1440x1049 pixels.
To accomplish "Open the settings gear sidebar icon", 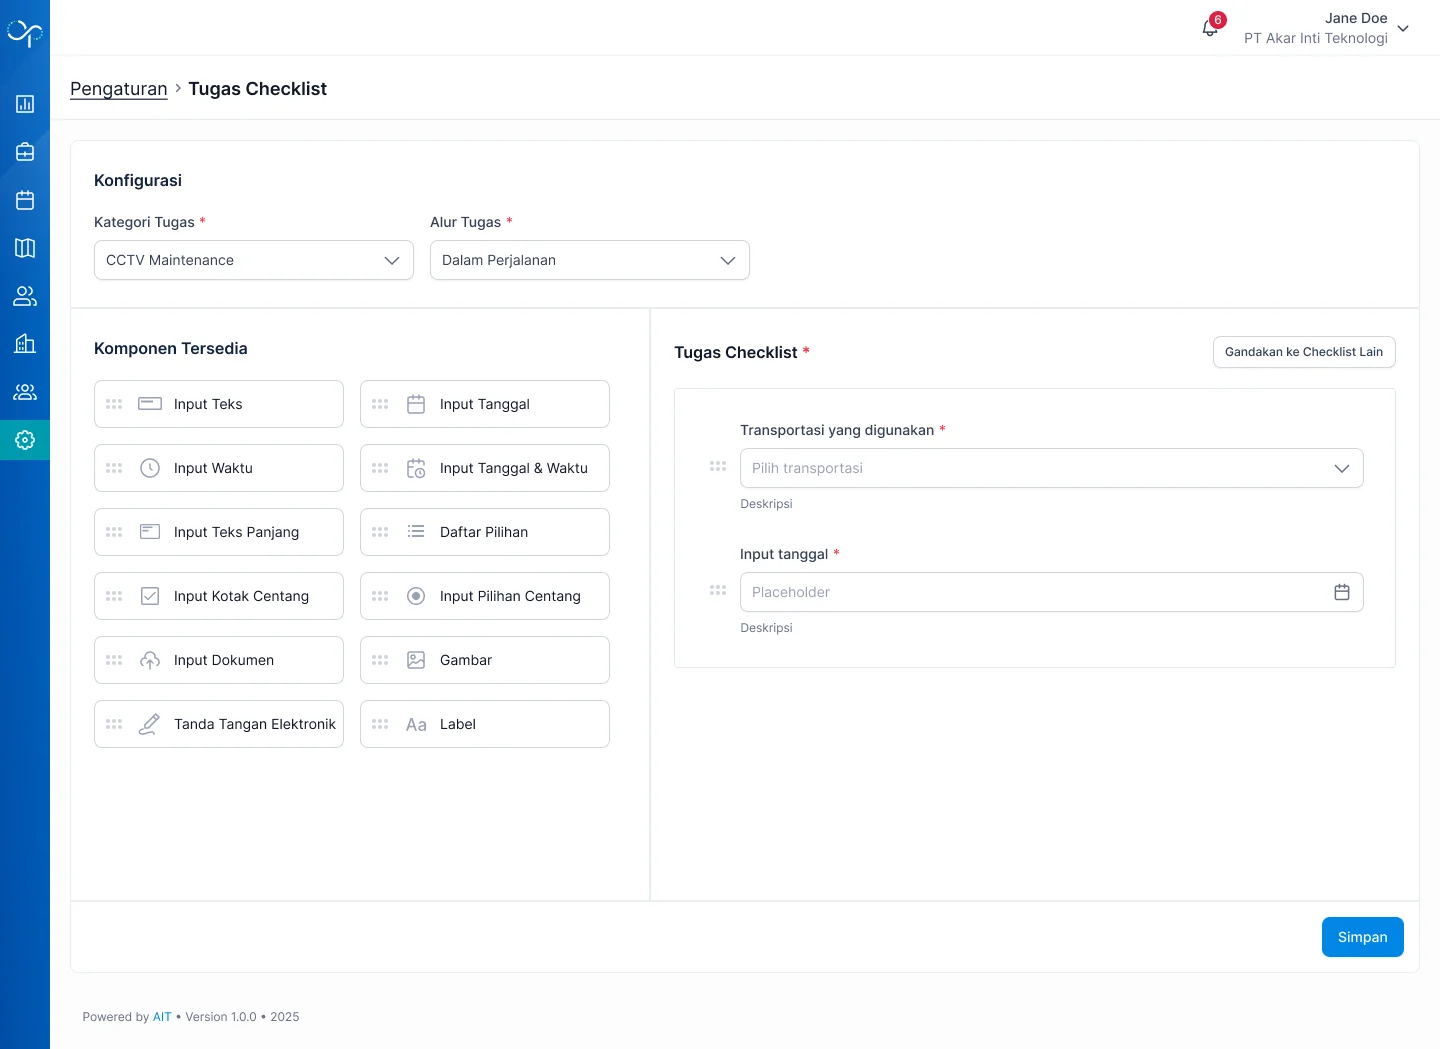I will pyautogui.click(x=25, y=440).
